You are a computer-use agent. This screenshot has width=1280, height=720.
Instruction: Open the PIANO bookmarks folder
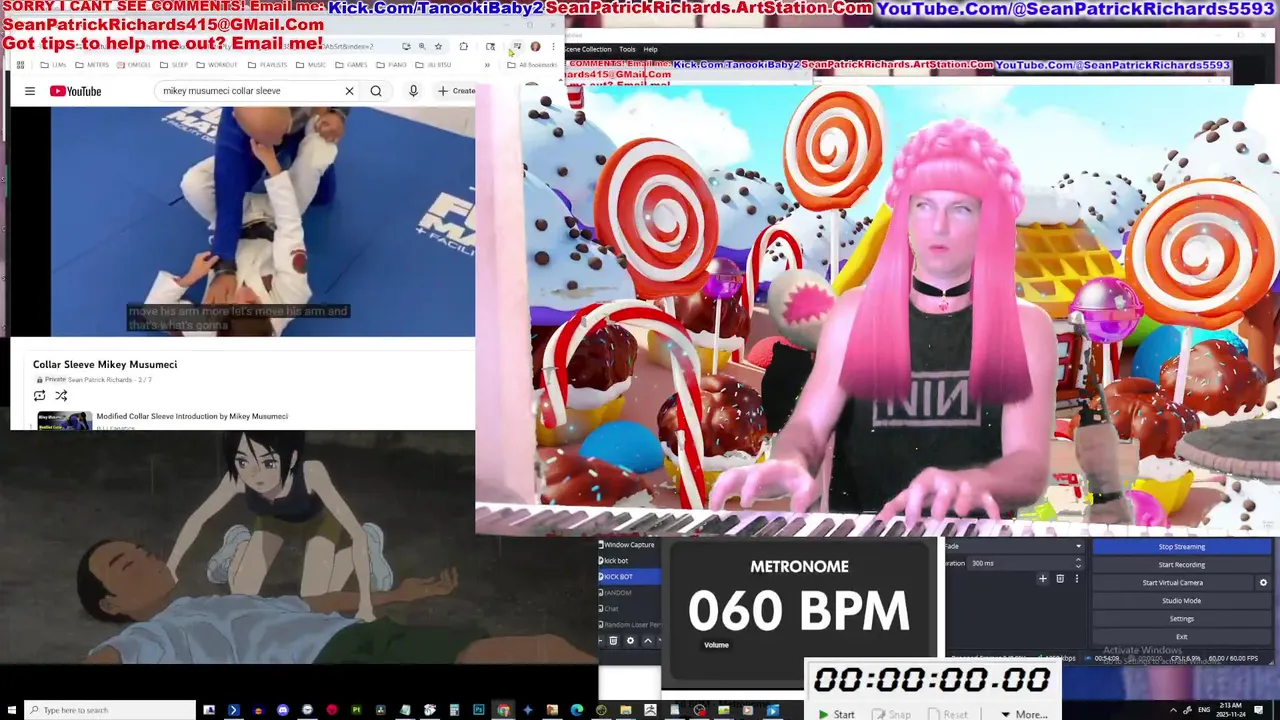click(x=392, y=65)
